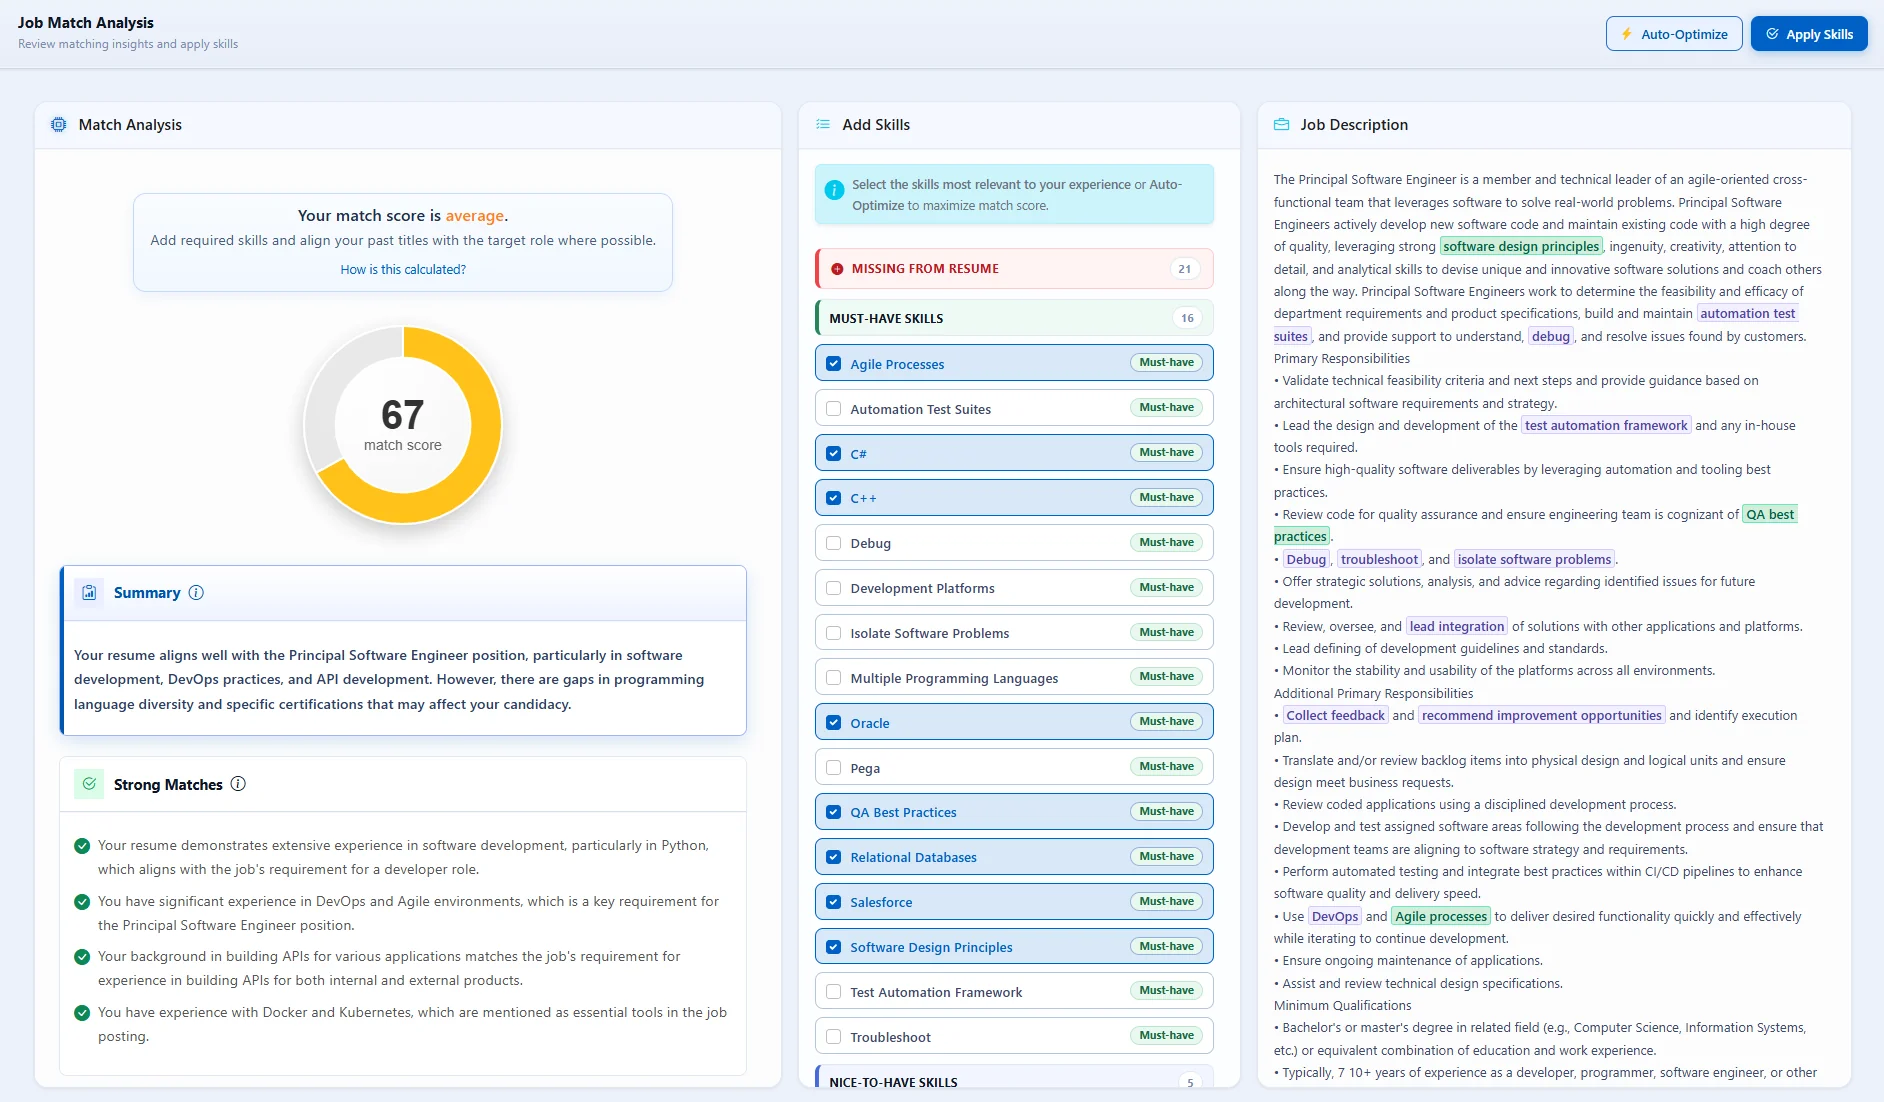Click highlighted 'lead integration' phrase

pyautogui.click(x=1456, y=627)
